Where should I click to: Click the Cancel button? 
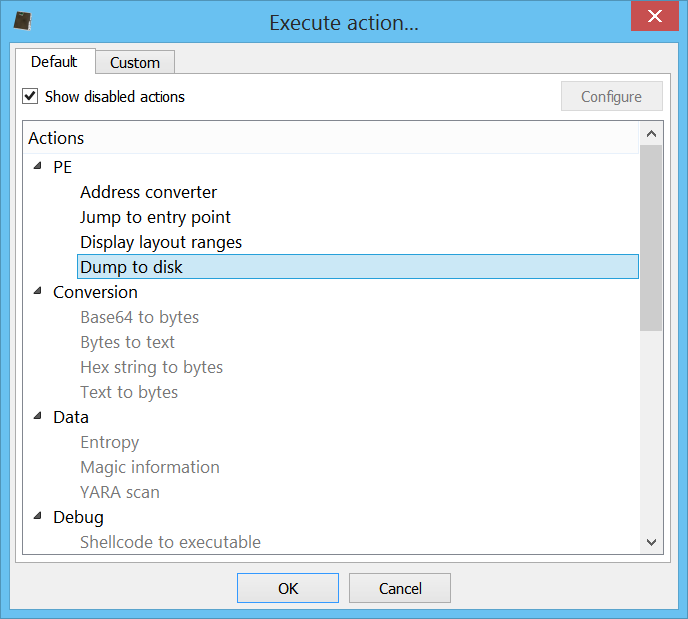(400, 588)
